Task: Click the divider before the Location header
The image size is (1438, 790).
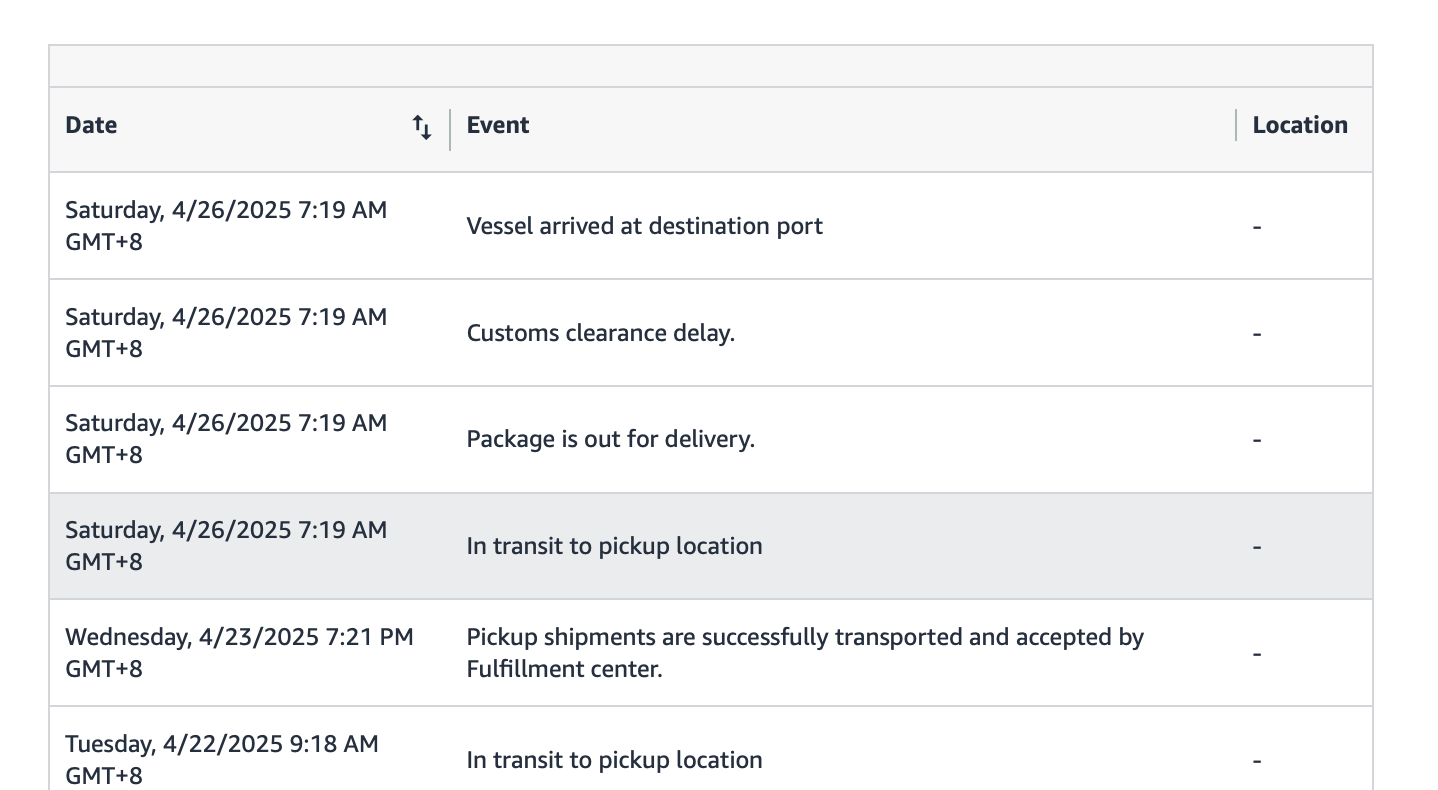Action: (x=1236, y=125)
